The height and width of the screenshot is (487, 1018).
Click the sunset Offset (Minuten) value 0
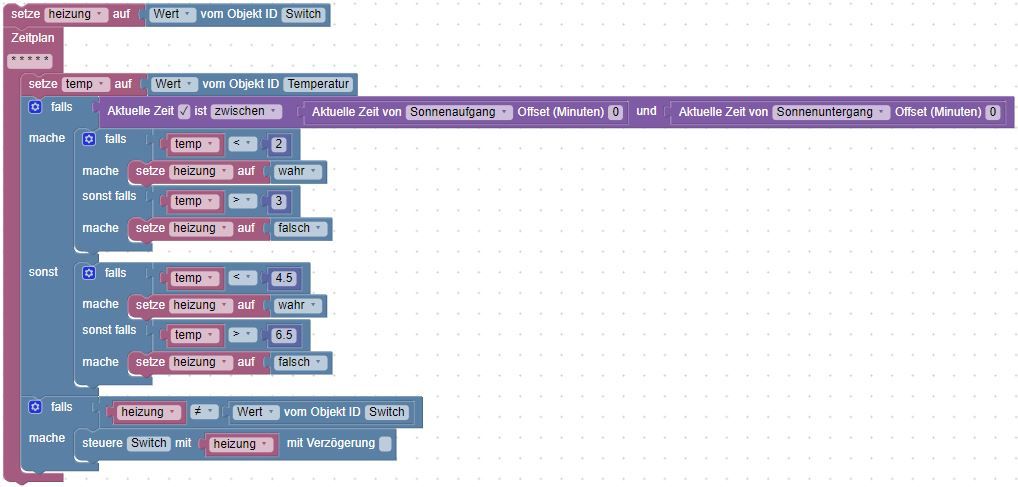point(992,112)
